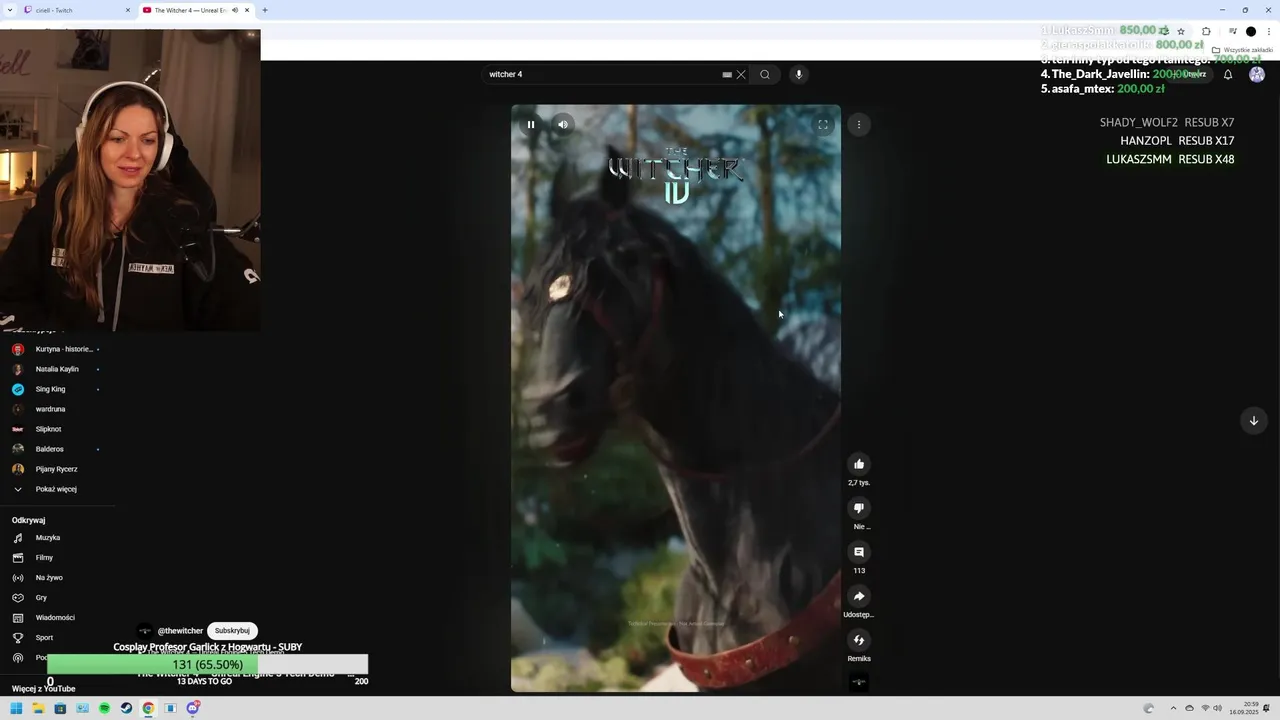Open File Explorer from taskbar

pos(38,709)
